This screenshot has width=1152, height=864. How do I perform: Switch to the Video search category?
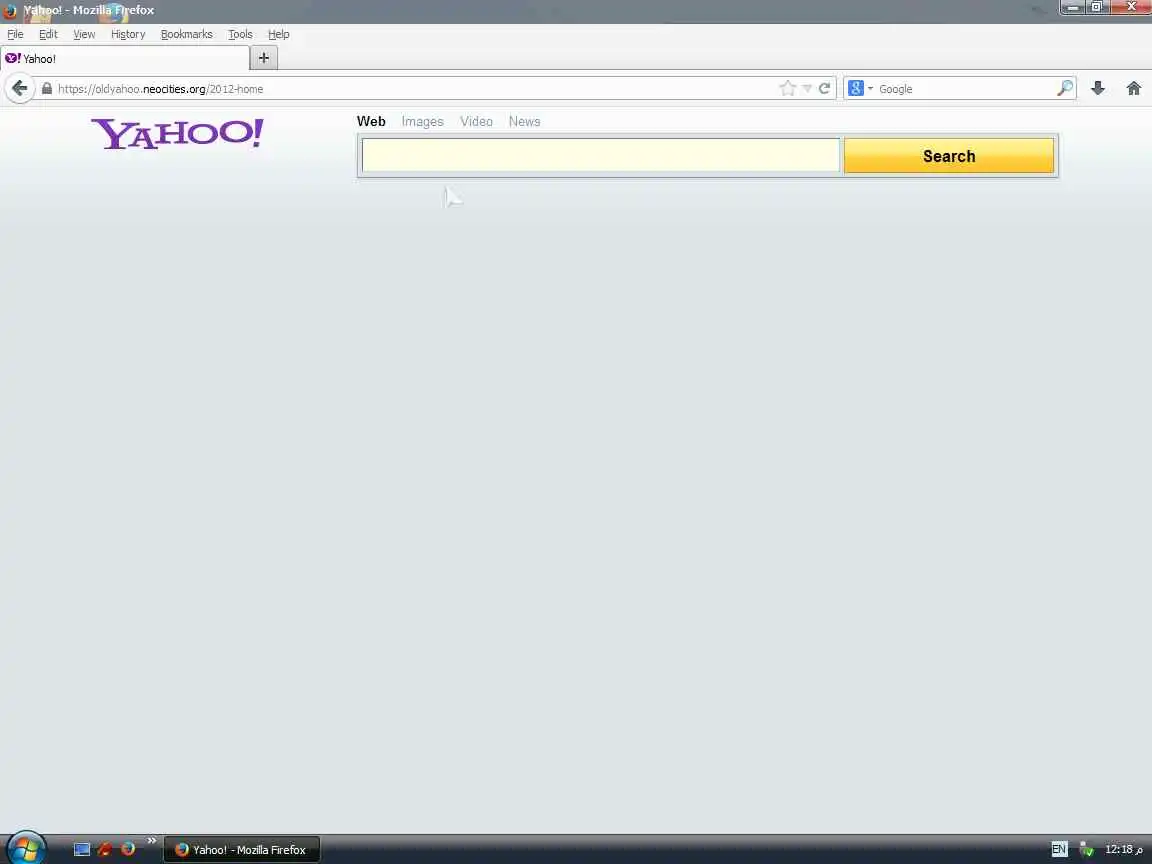pos(476,122)
